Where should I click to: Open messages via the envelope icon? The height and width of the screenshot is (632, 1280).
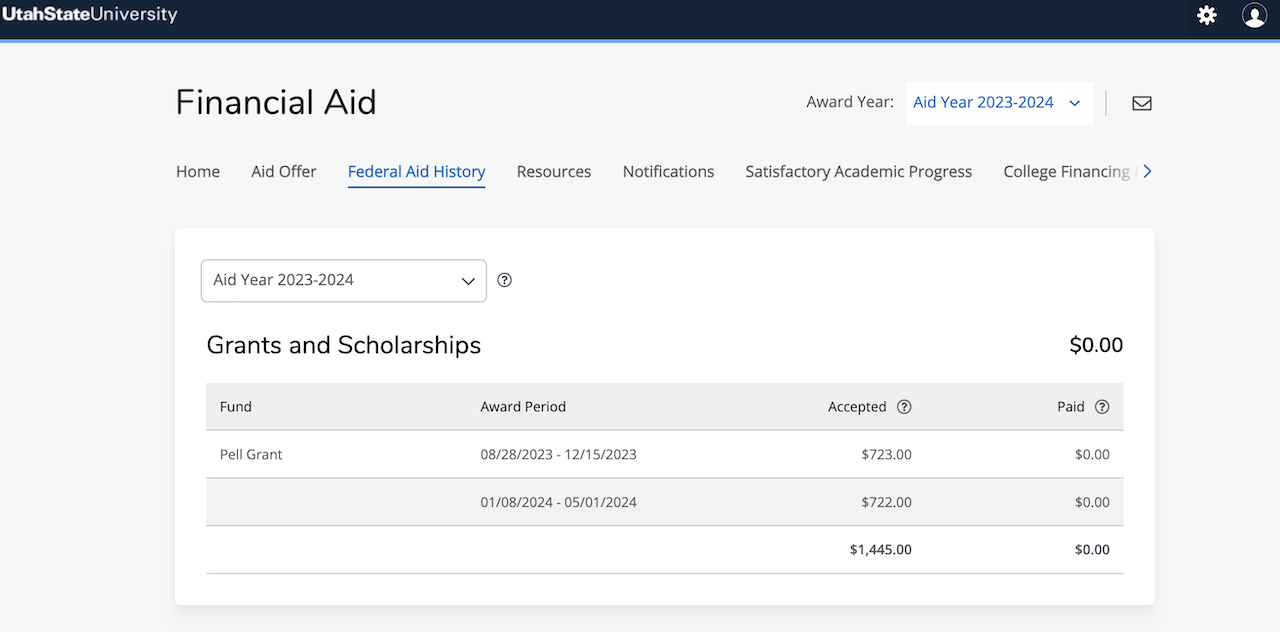[x=1141, y=102]
